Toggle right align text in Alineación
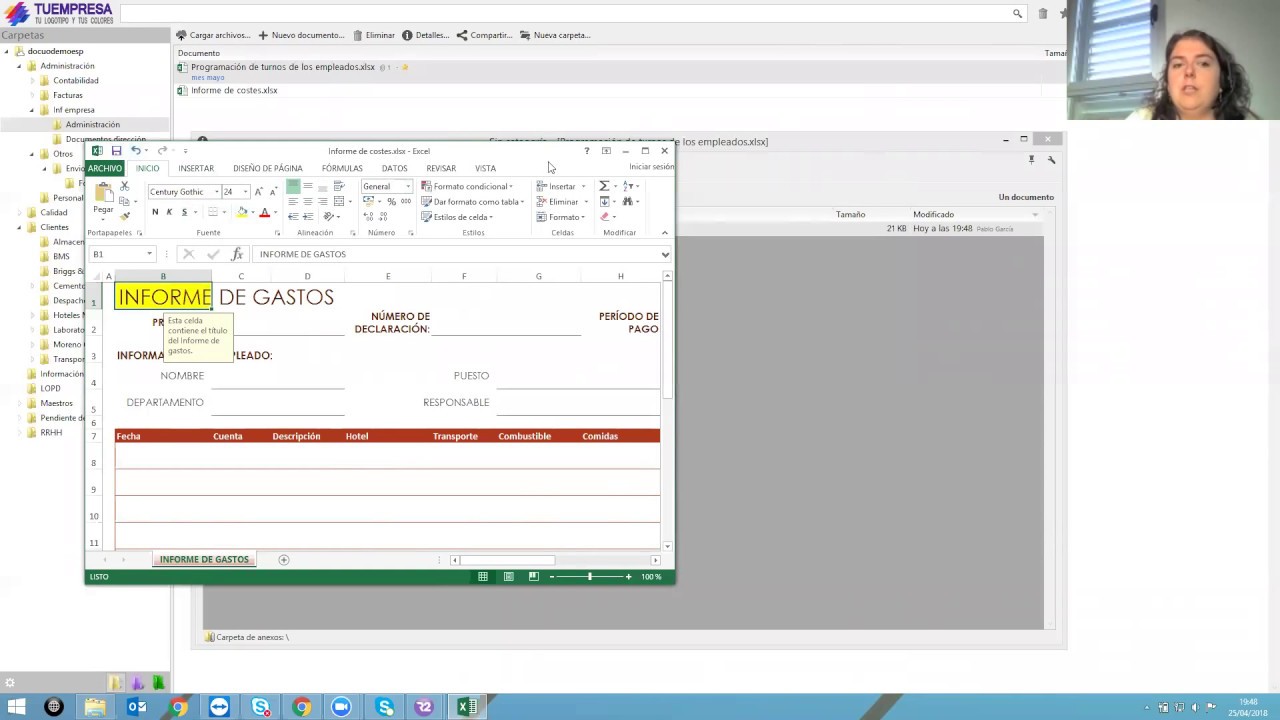Image resolution: width=1280 pixels, height=720 pixels. (x=322, y=201)
